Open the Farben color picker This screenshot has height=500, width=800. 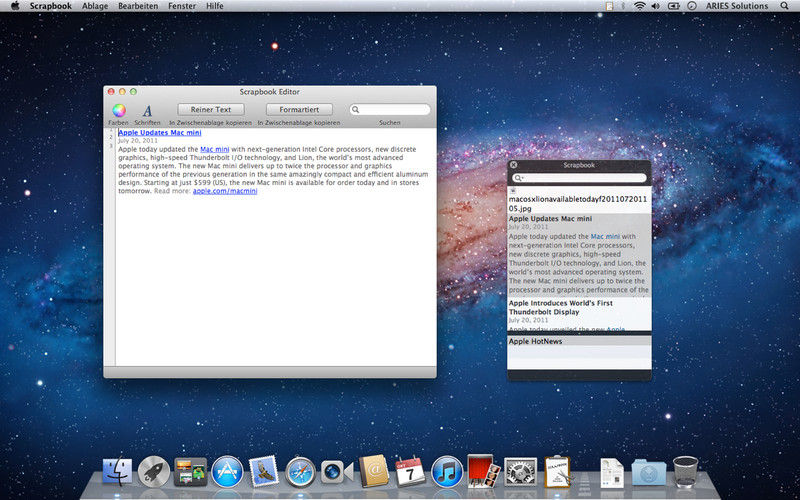[119, 110]
